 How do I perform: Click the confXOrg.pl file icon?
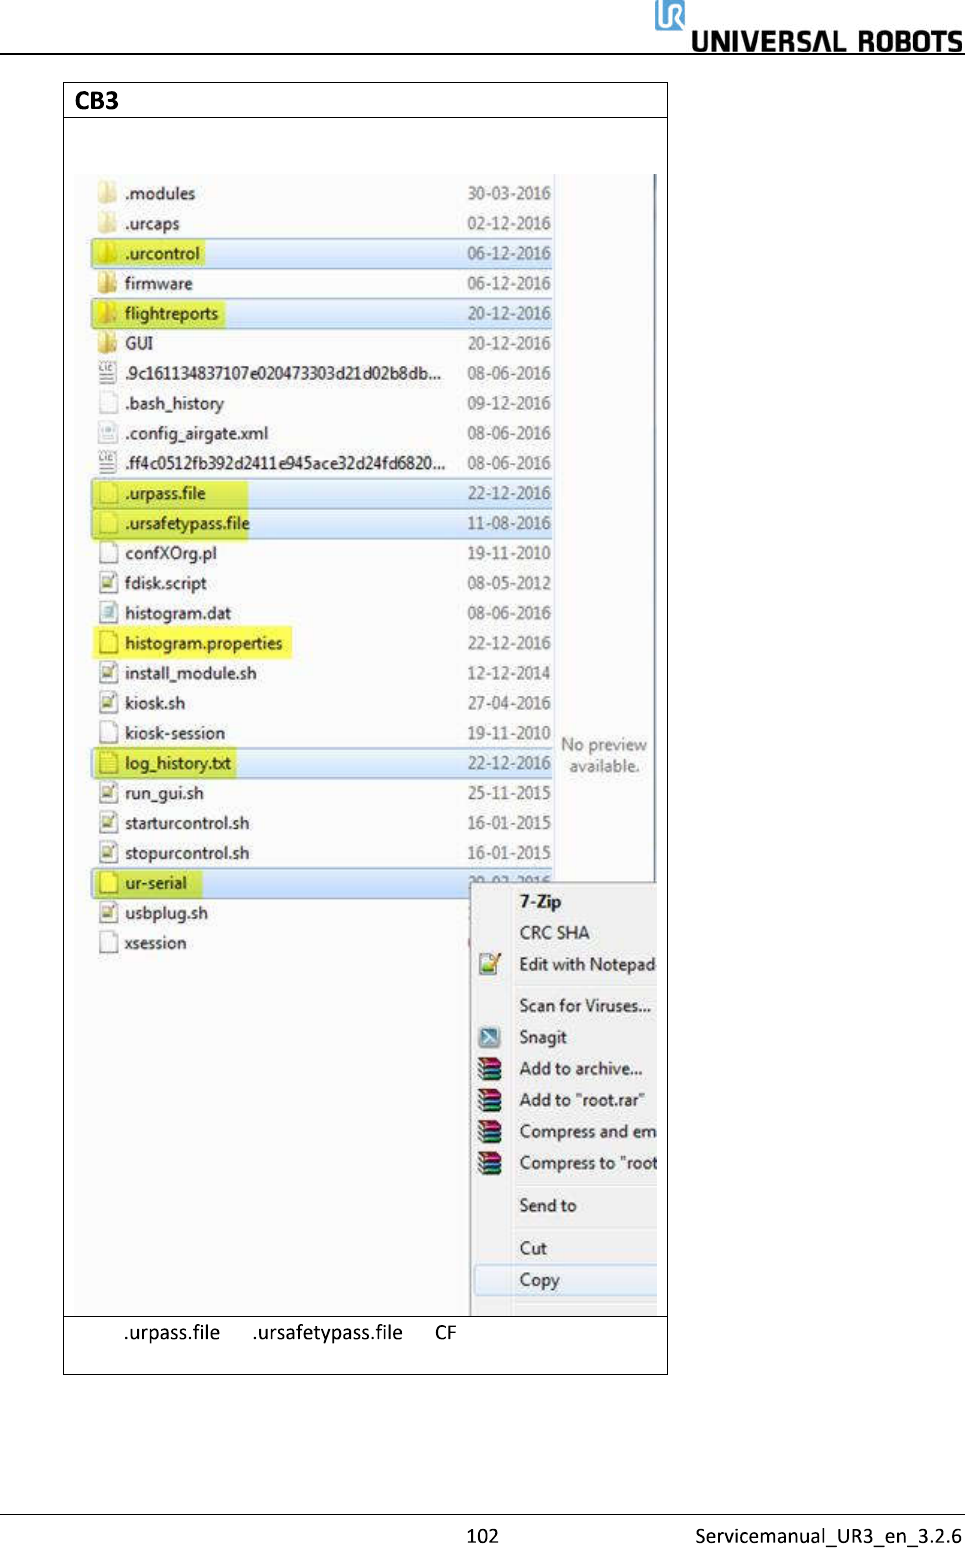click(108, 553)
